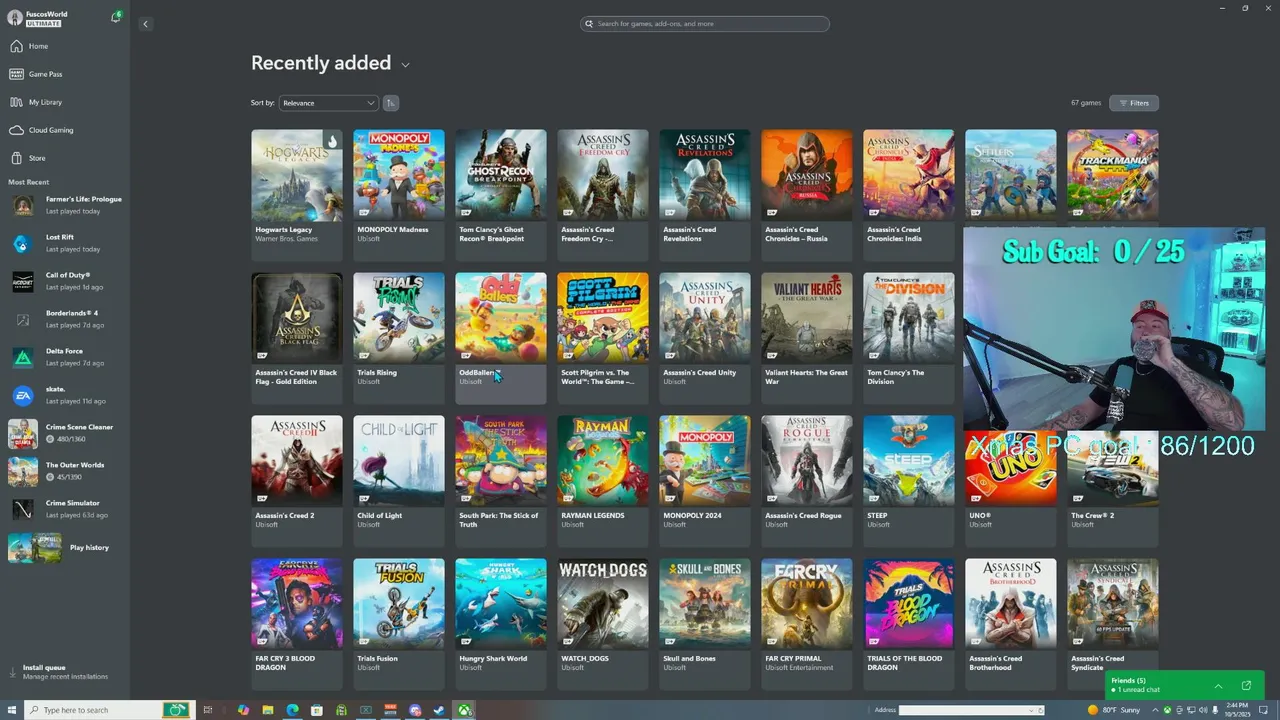Open Assassin's Creed Chronicles Russia tile
The height and width of the screenshot is (720, 1280).
click(x=807, y=195)
